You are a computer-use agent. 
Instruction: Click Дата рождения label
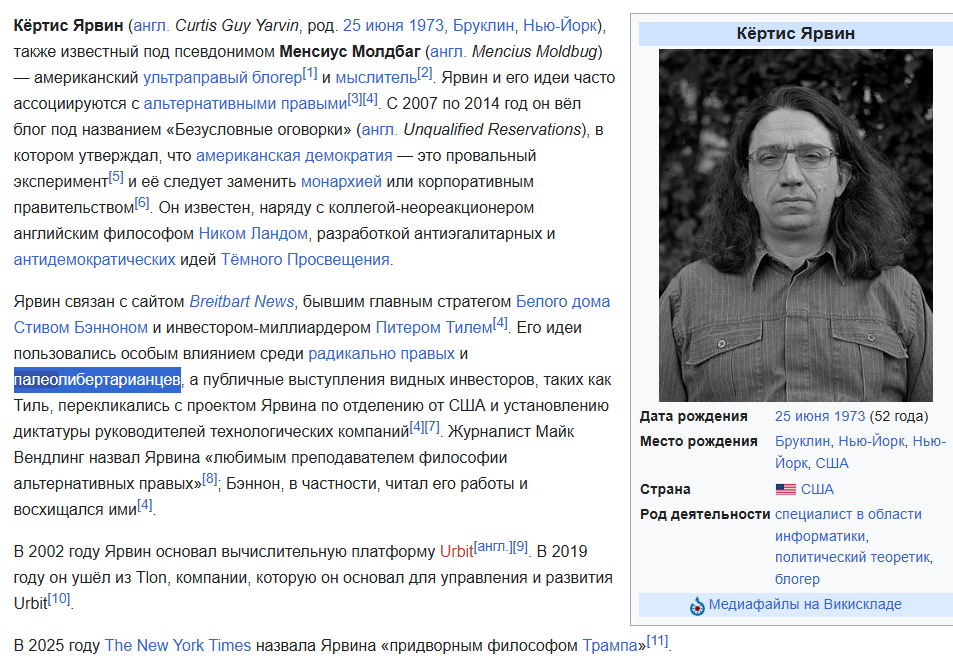pos(693,417)
